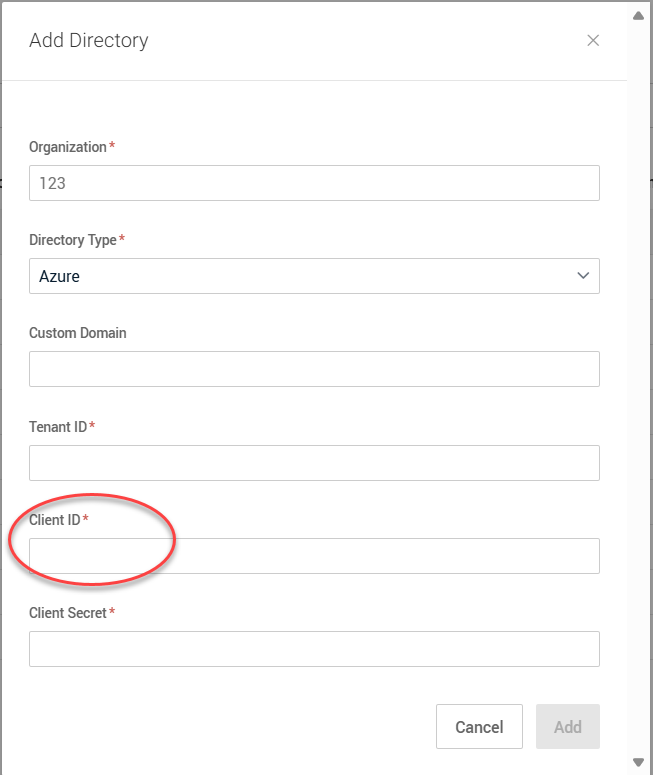The height and width of the screenshot is (775, 653).
Task: Click the Add Directory dialog title
Action: [x=89, y=41]
